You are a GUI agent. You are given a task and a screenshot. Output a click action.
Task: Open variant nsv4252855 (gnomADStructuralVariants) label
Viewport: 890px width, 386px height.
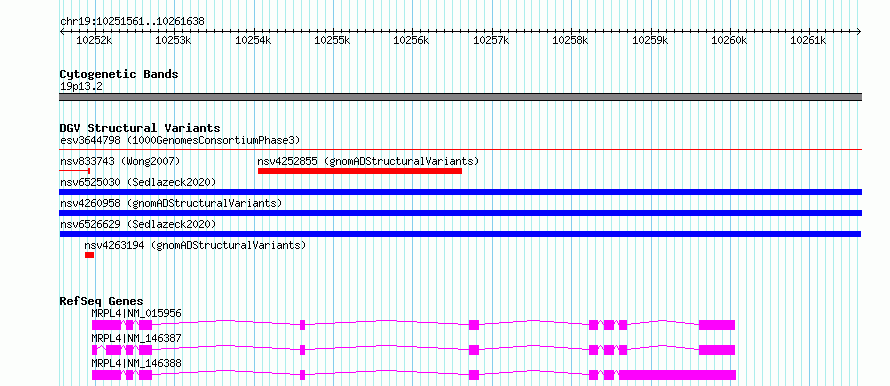[x=368, y=161]
